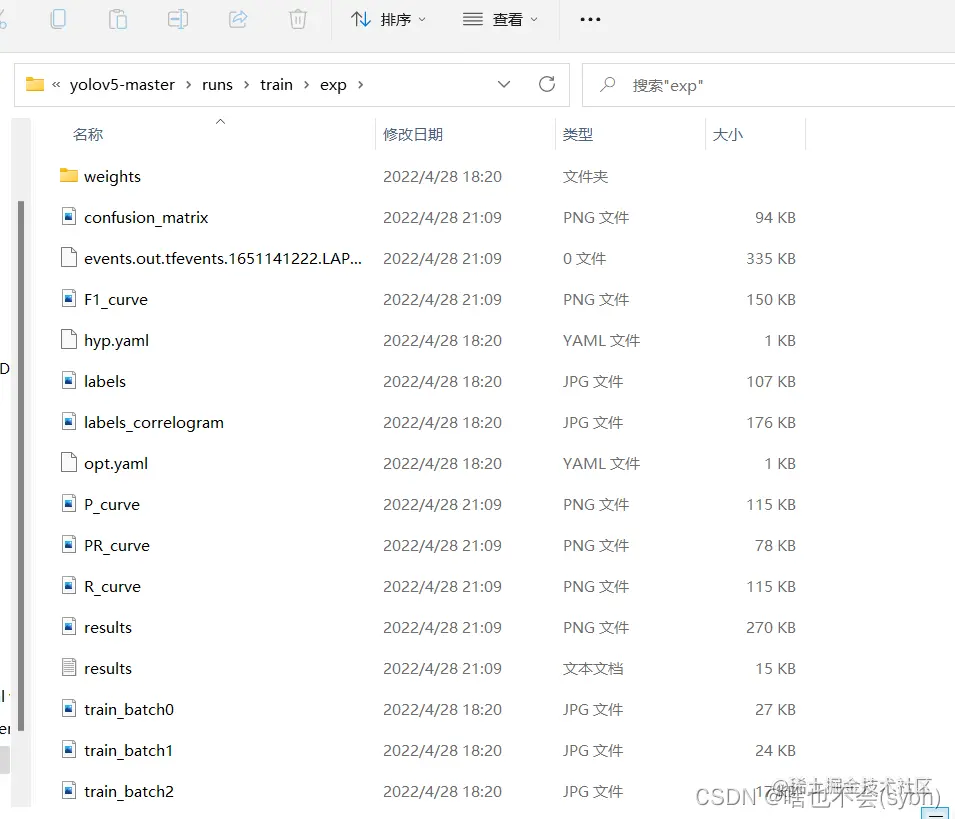The height and width of the screenshot is (819, 955).
Task: Click the Paste toolbar icon
Action: click(x=118, y=19)
